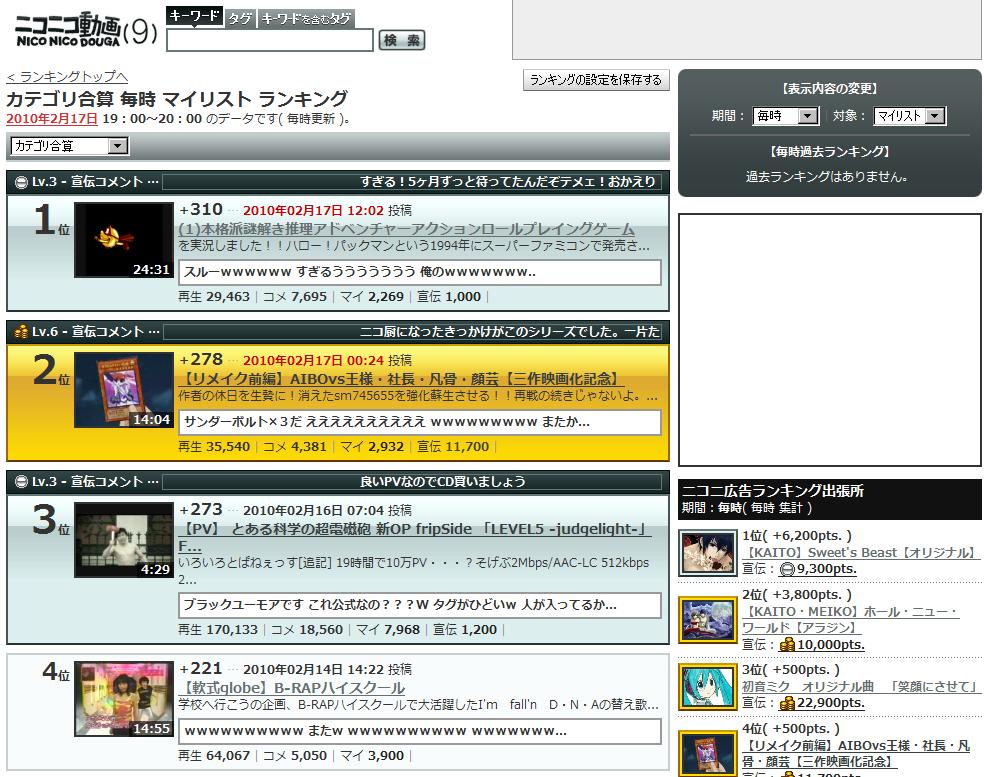The width and height of the screenshot is (984, 777).
Task: Save settings with ランキングの設定を保存する button
Action: 596,80
